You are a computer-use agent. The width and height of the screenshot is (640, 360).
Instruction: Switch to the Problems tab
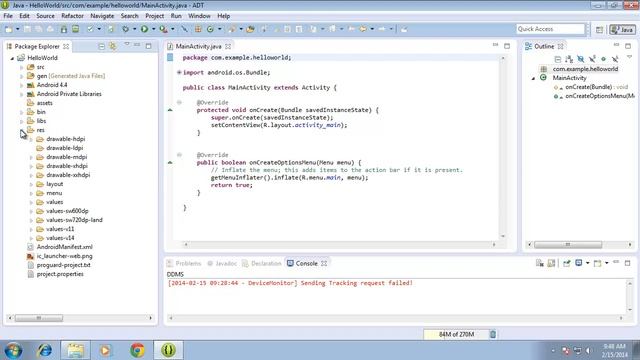pos(184,264)
